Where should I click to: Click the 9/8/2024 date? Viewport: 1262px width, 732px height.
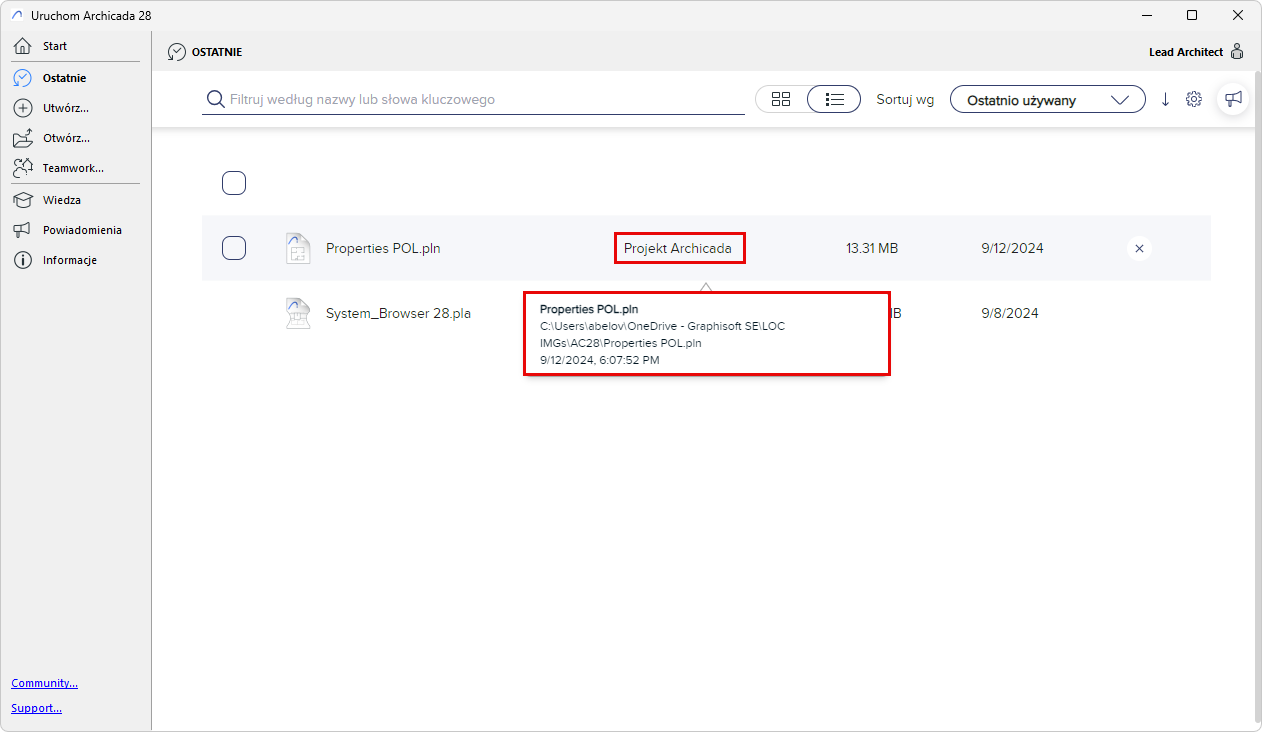(x=1010, y=313)
